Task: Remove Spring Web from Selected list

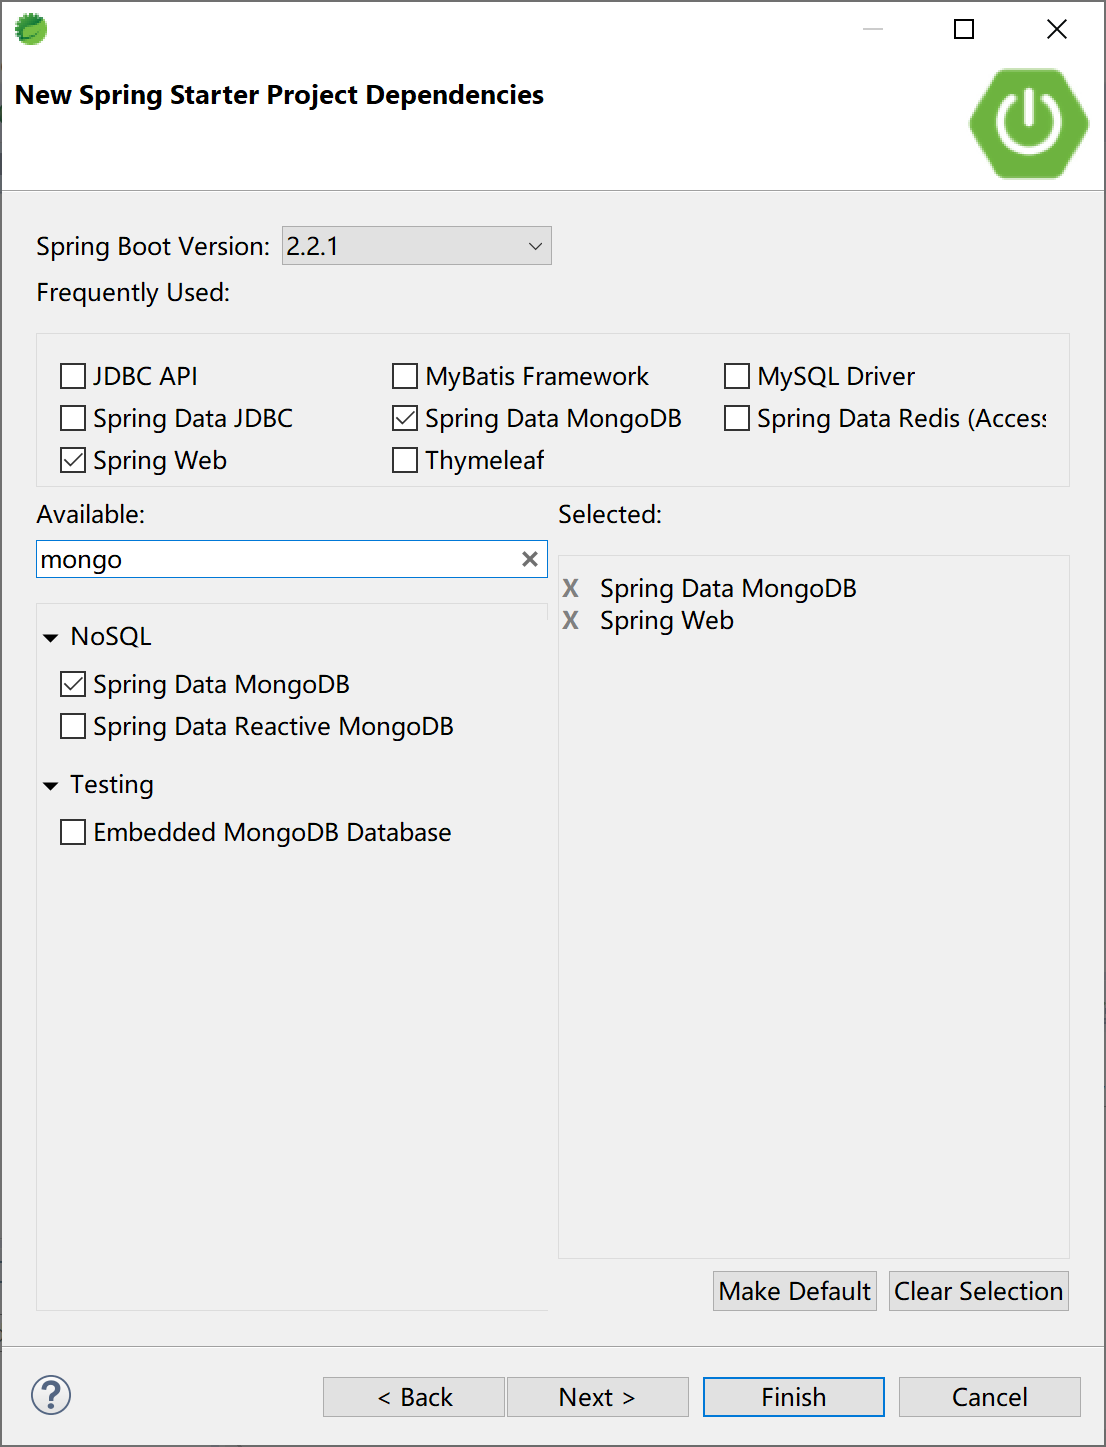Action: pos(571,620)
